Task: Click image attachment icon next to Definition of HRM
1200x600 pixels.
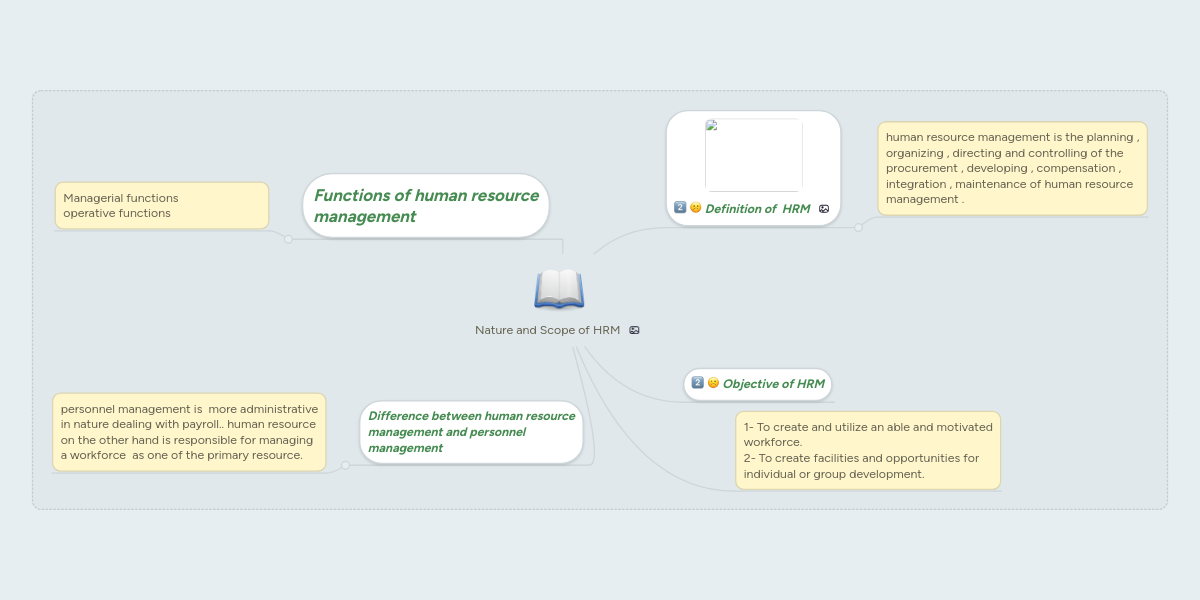Action: [x=824, y=209]
